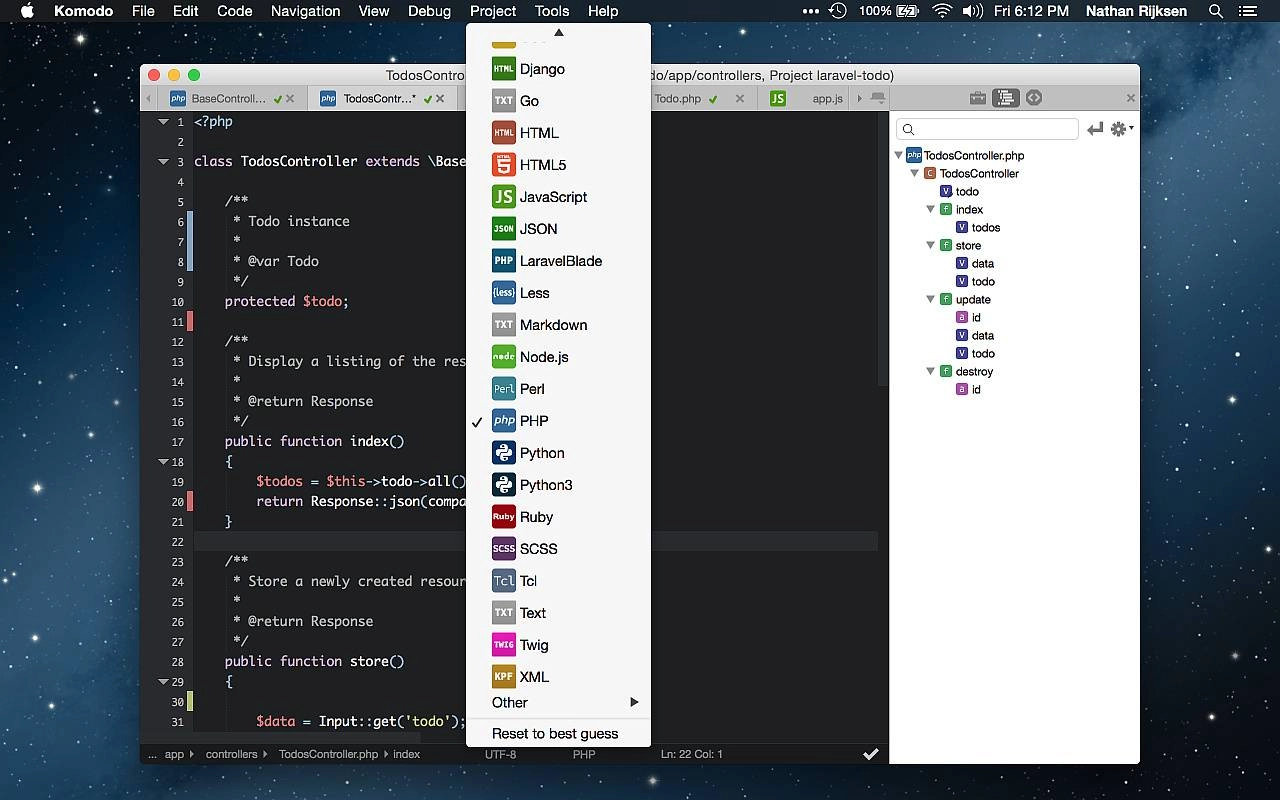Choose Ruby from the language menu

pos(558,517)
